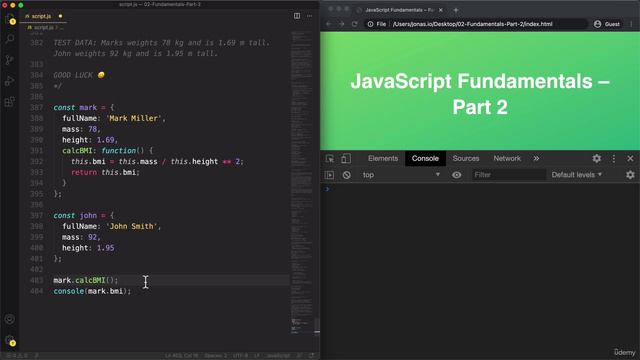Toggle the live expression eye icon
The image size is (640, 360).
(457, 175)
